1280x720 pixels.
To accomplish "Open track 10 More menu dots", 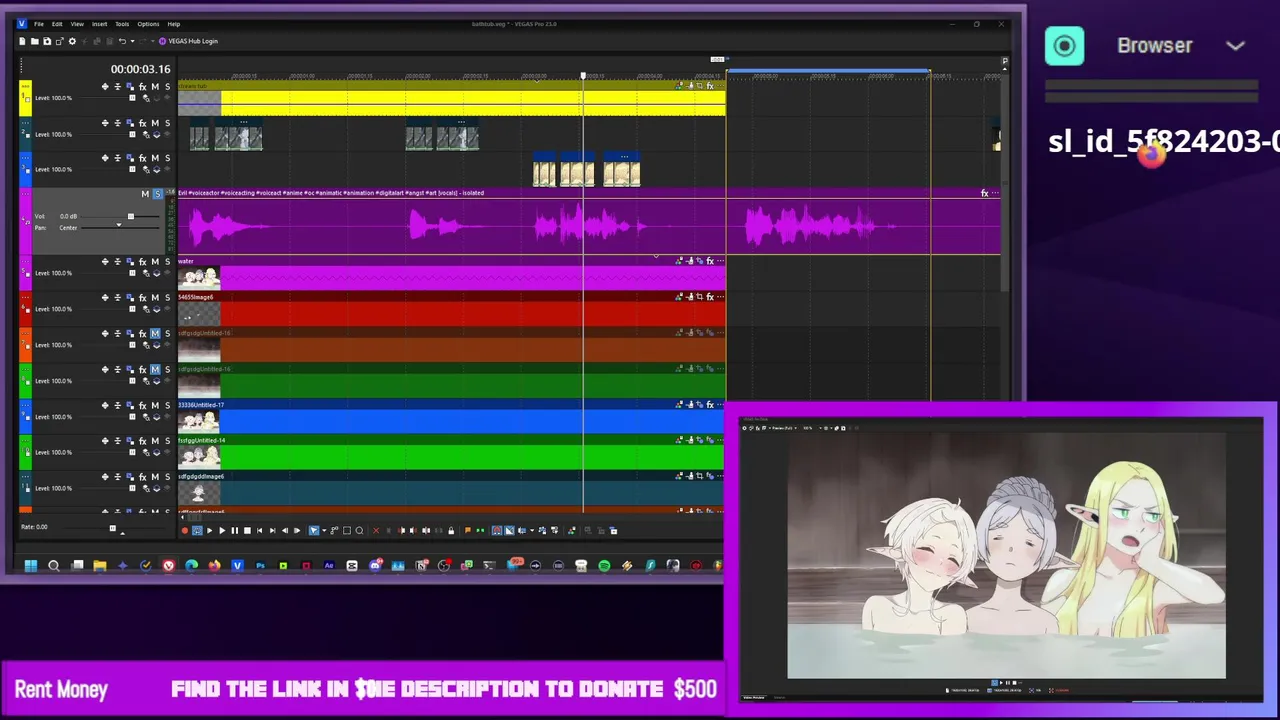I will point(25,441).
